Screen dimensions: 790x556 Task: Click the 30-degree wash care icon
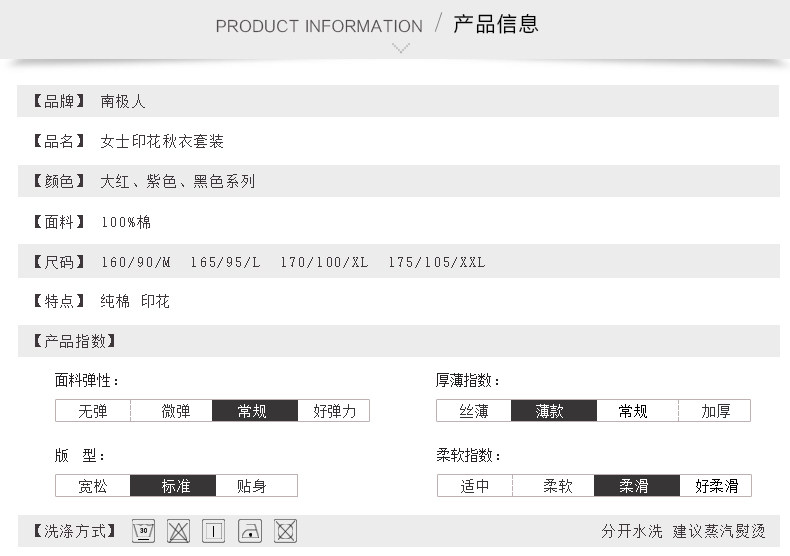point(143,531)
